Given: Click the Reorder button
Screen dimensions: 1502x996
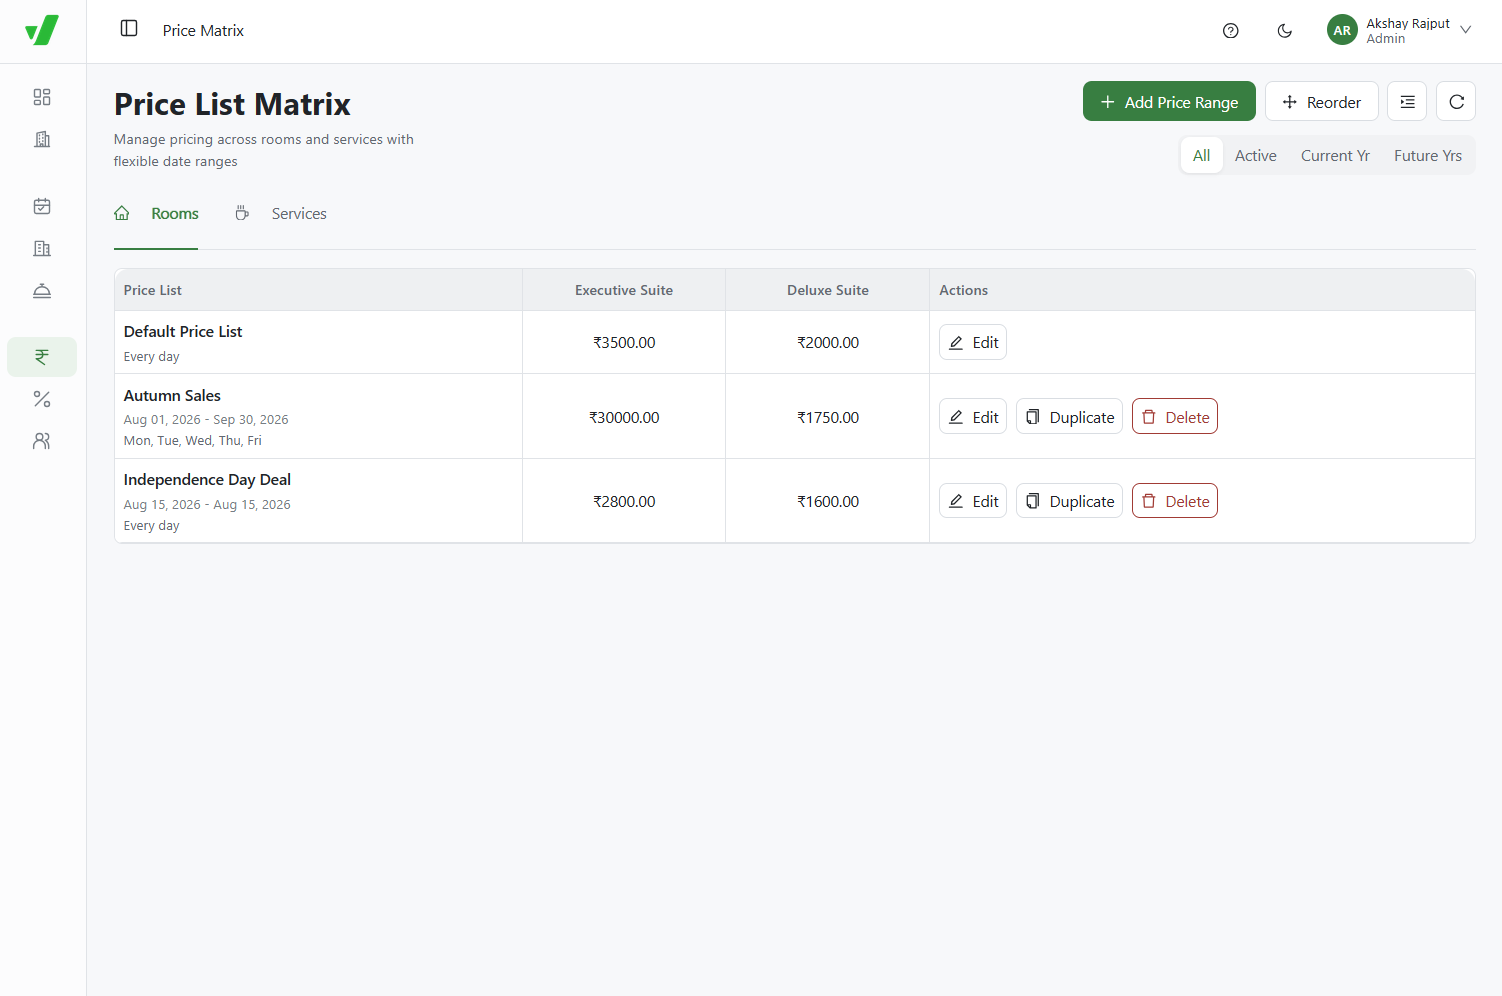Looking at the screenshot, I should click(x=1322, y=101).
